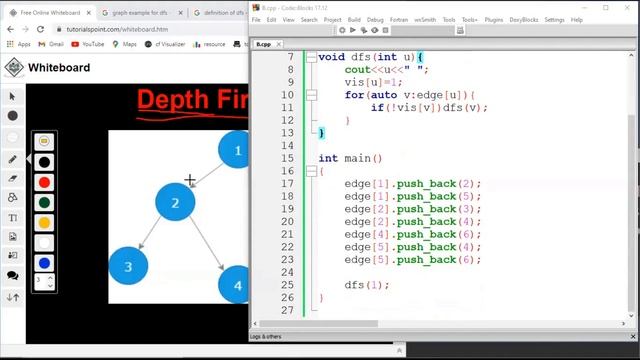Collapse the for loop fold at line 10

tap(311, 95)
